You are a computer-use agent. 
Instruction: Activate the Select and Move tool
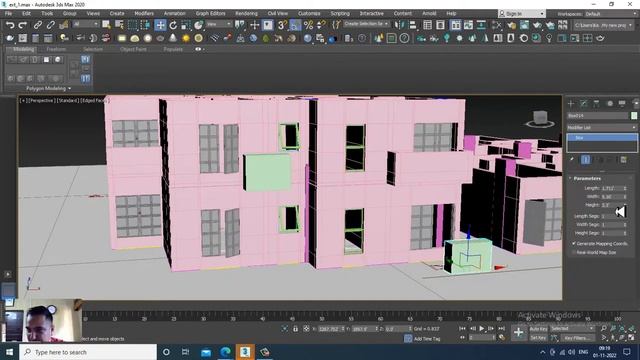[160, 25]
